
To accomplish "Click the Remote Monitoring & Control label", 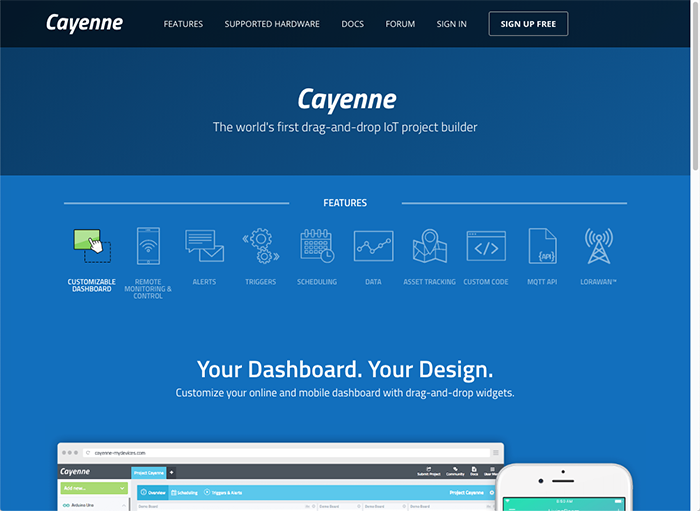I will (x=148, y=289).
